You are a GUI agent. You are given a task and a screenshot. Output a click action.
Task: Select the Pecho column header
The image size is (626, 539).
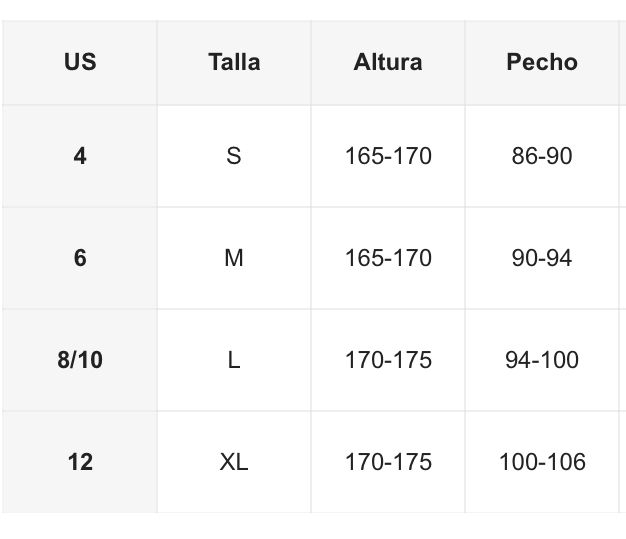point(542,62)
